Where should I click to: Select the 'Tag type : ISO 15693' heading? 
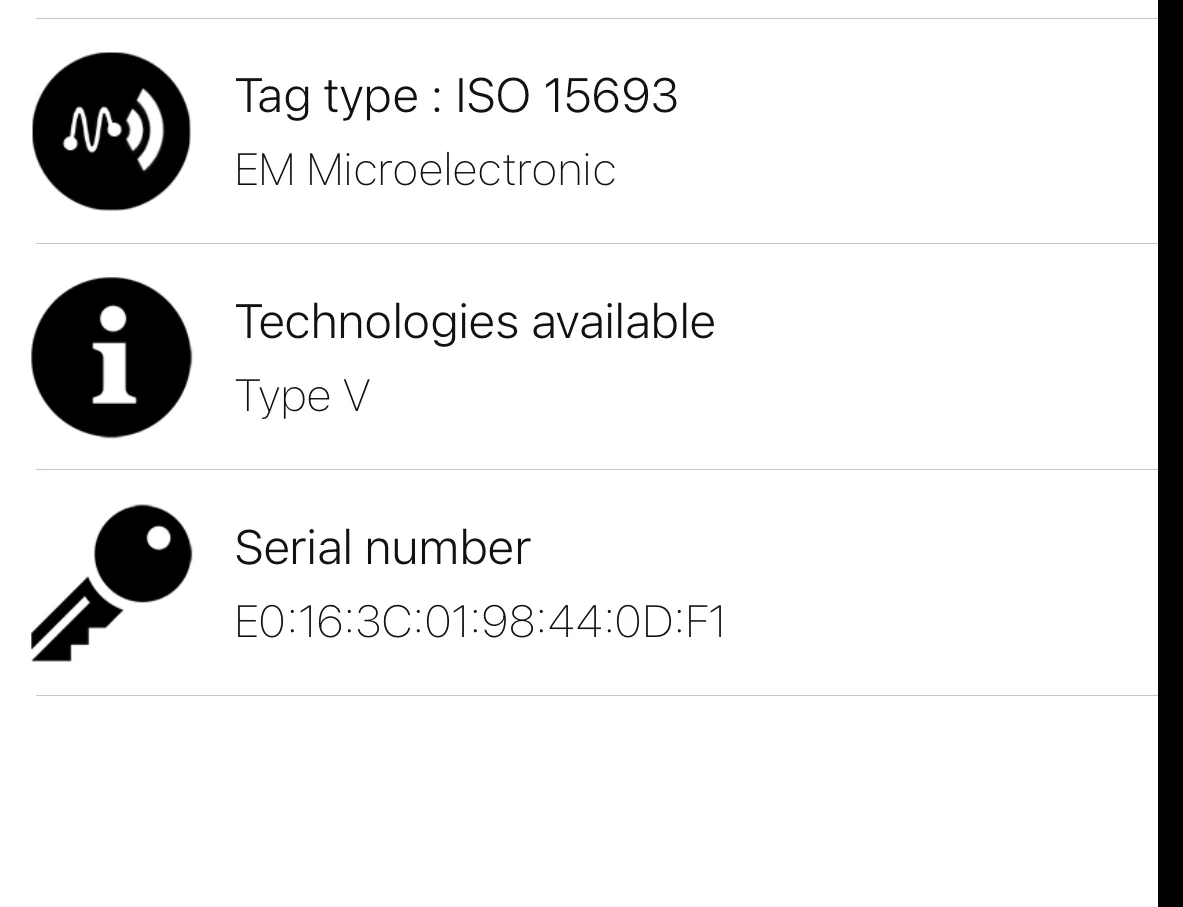pos(456,96)
